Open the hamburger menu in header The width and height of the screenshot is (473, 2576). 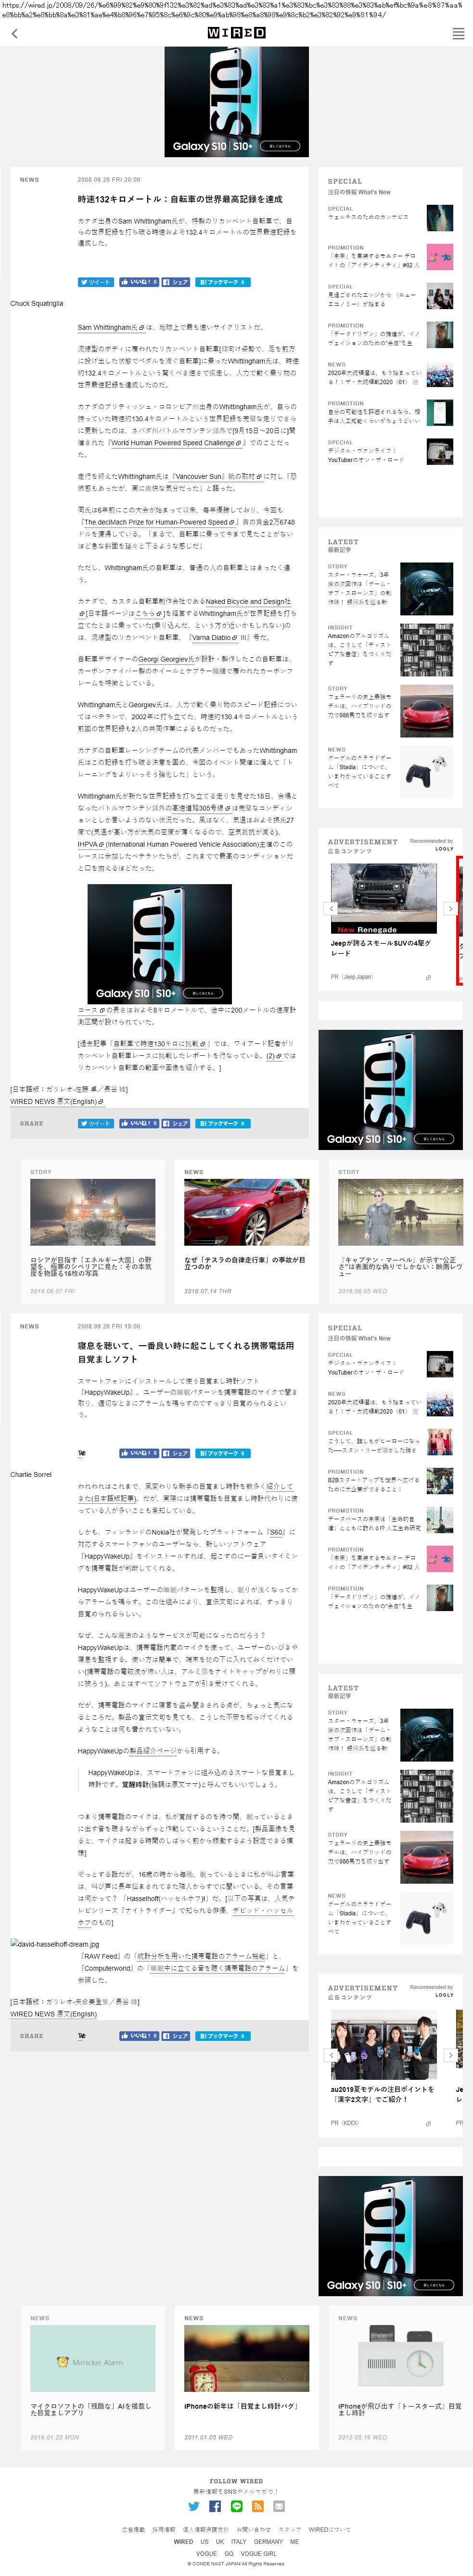(x=458, y=33)
